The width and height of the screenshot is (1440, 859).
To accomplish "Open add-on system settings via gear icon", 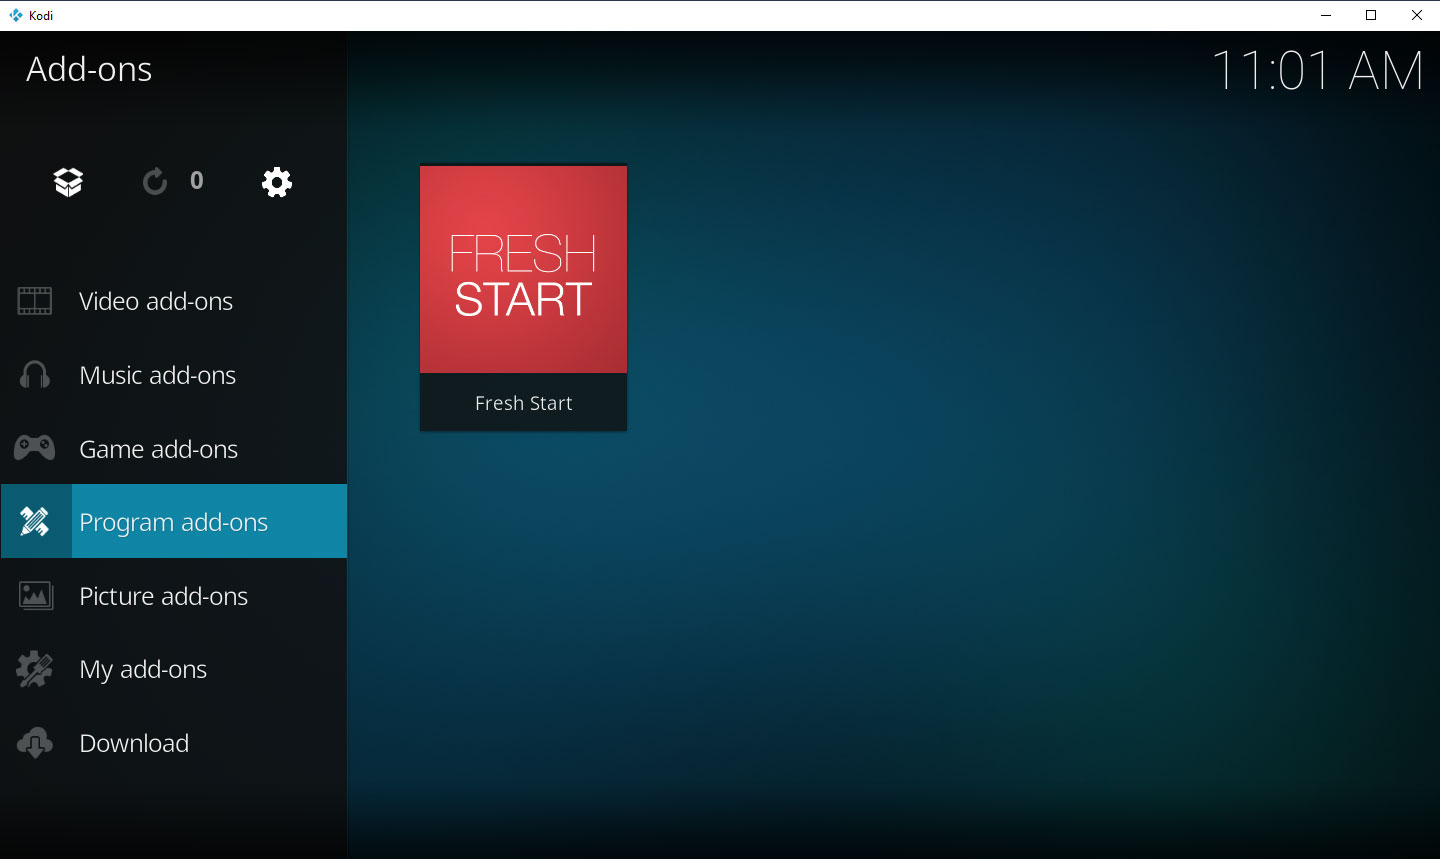I will pos(276,181).
